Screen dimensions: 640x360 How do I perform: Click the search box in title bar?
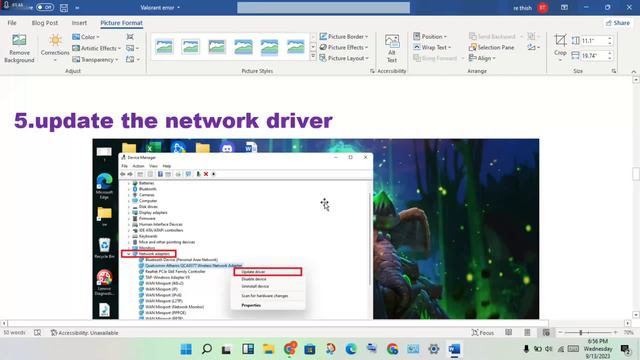coord(323,8)
